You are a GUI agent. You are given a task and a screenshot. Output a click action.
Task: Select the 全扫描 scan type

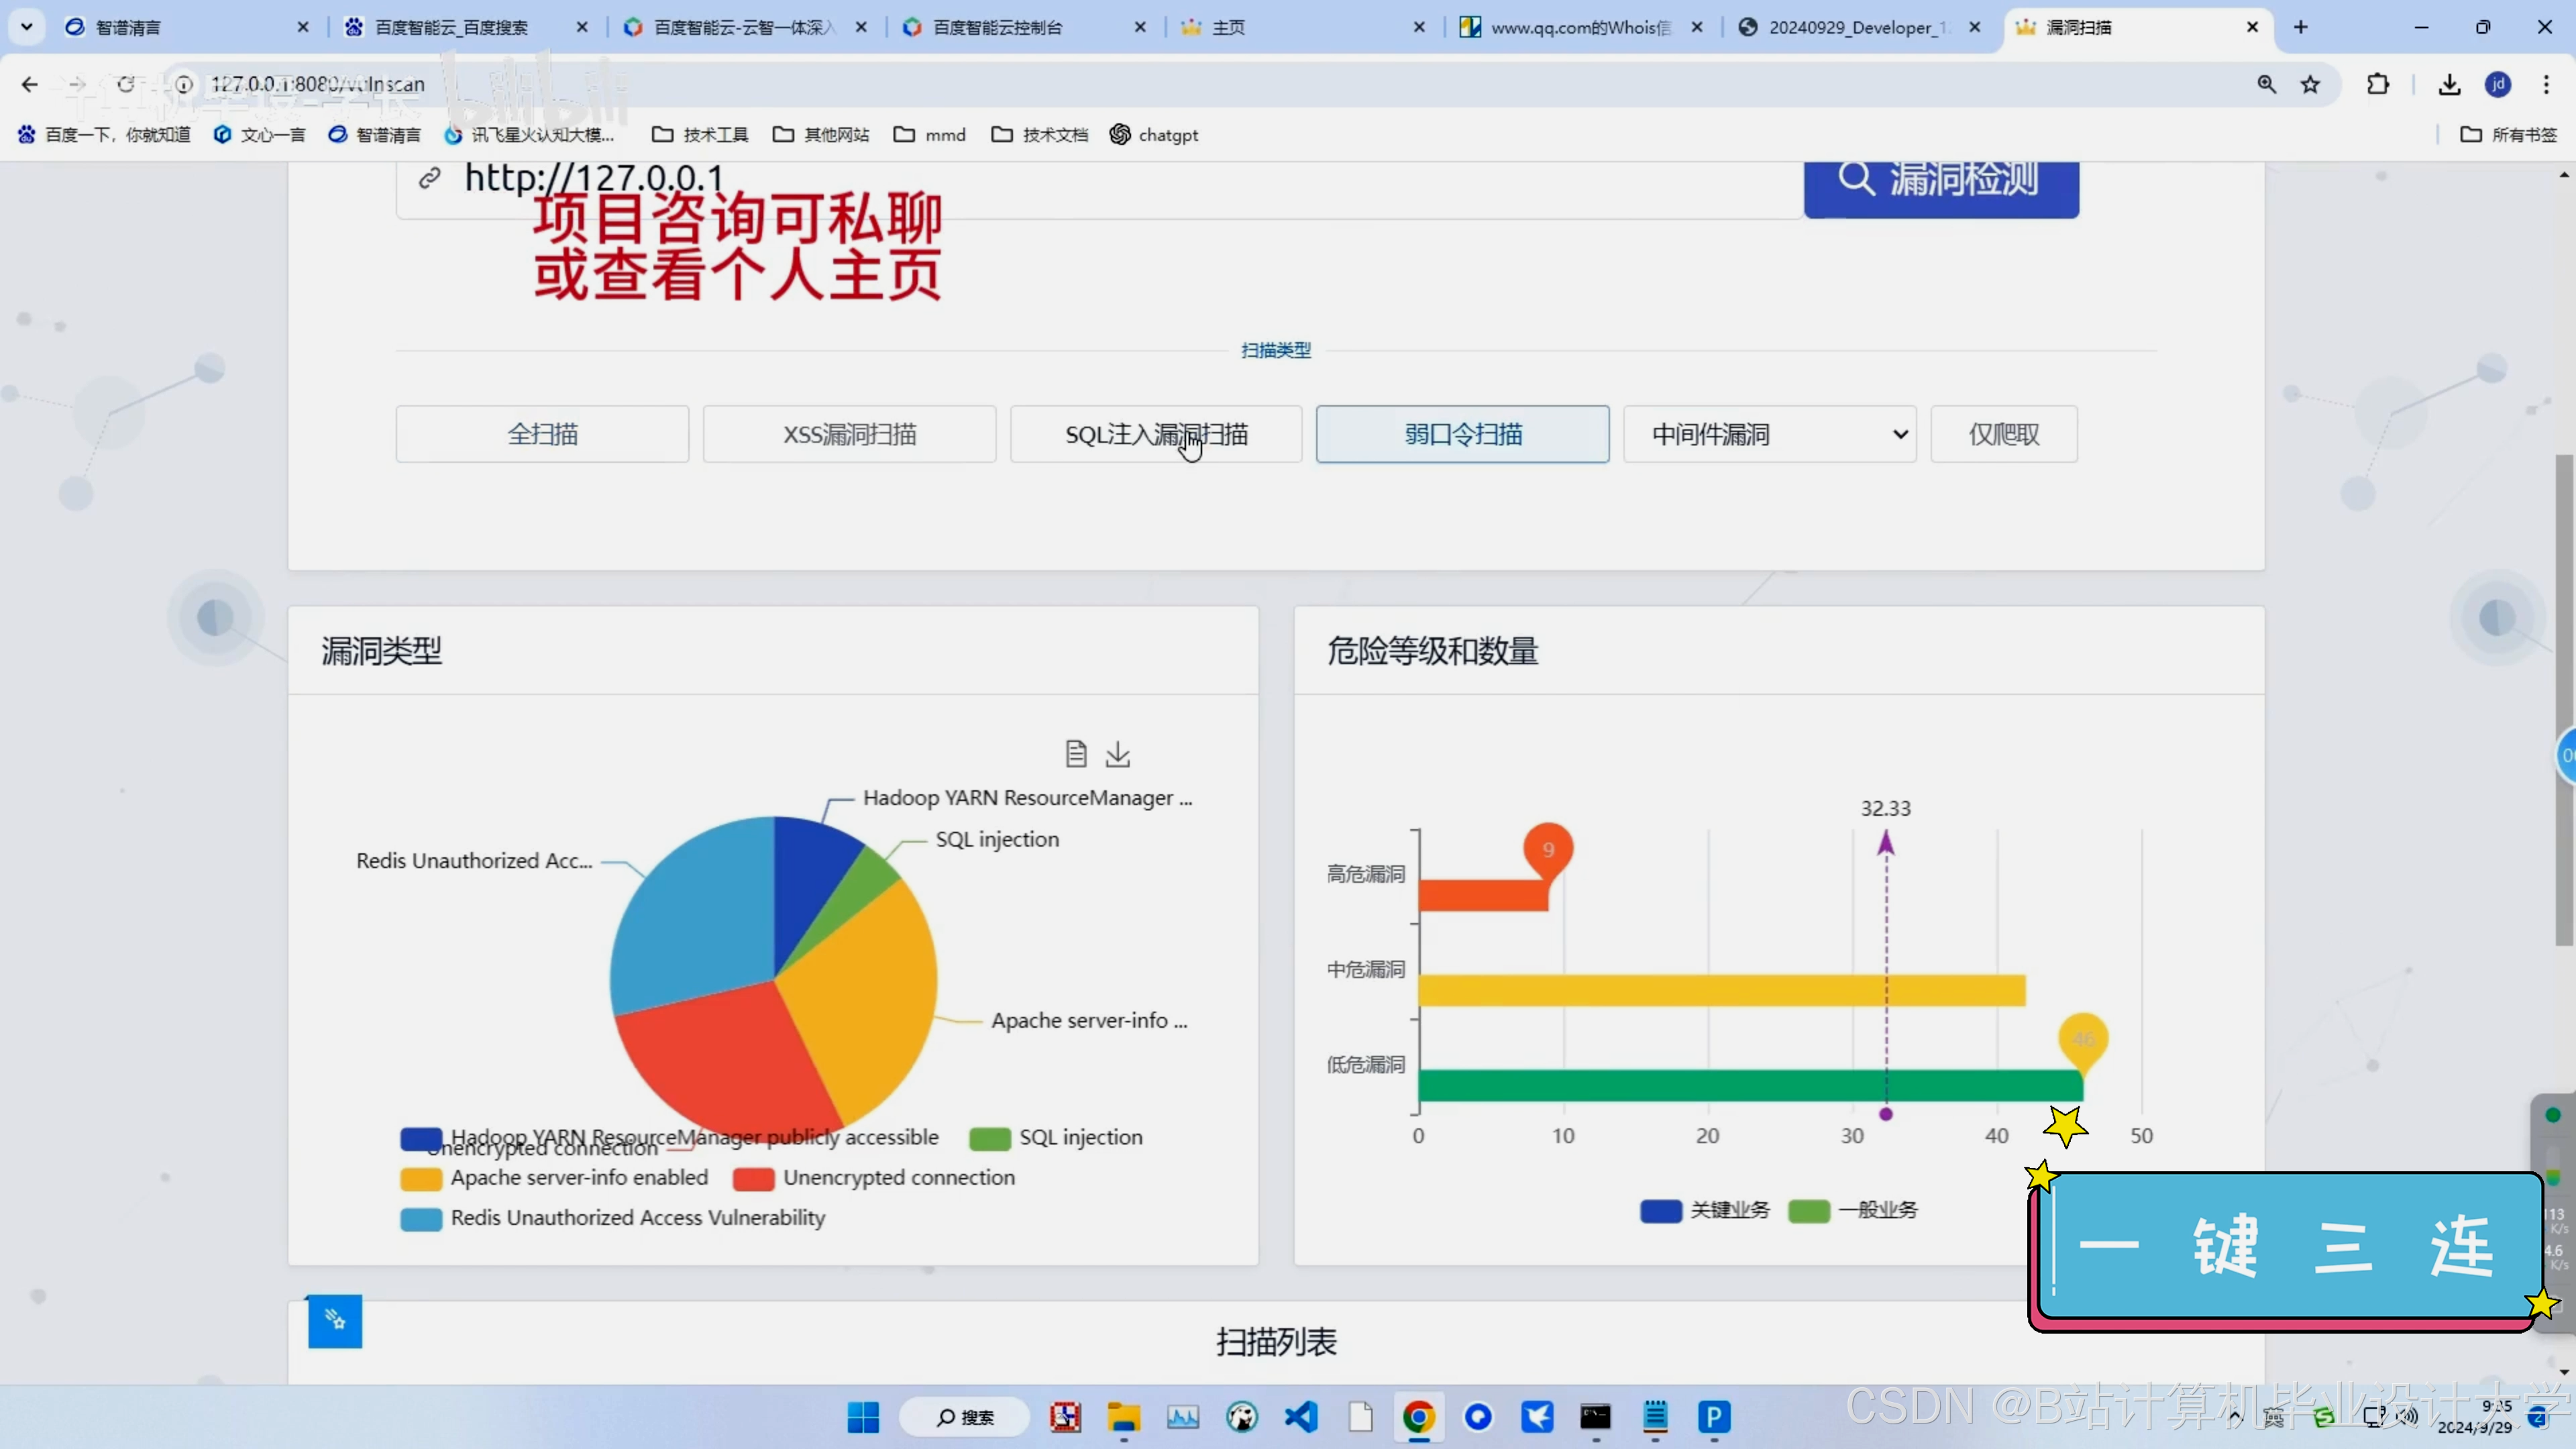[542, 434]
